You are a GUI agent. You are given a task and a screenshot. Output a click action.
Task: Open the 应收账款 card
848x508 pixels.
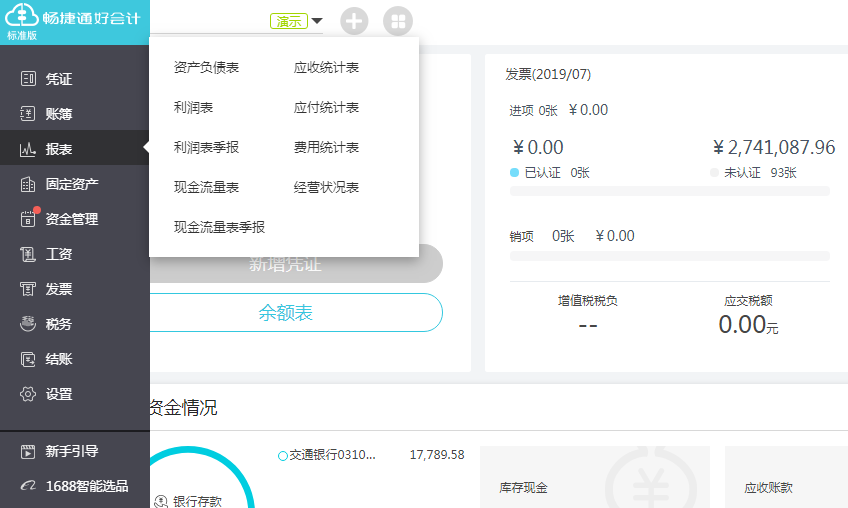point(786,477)
